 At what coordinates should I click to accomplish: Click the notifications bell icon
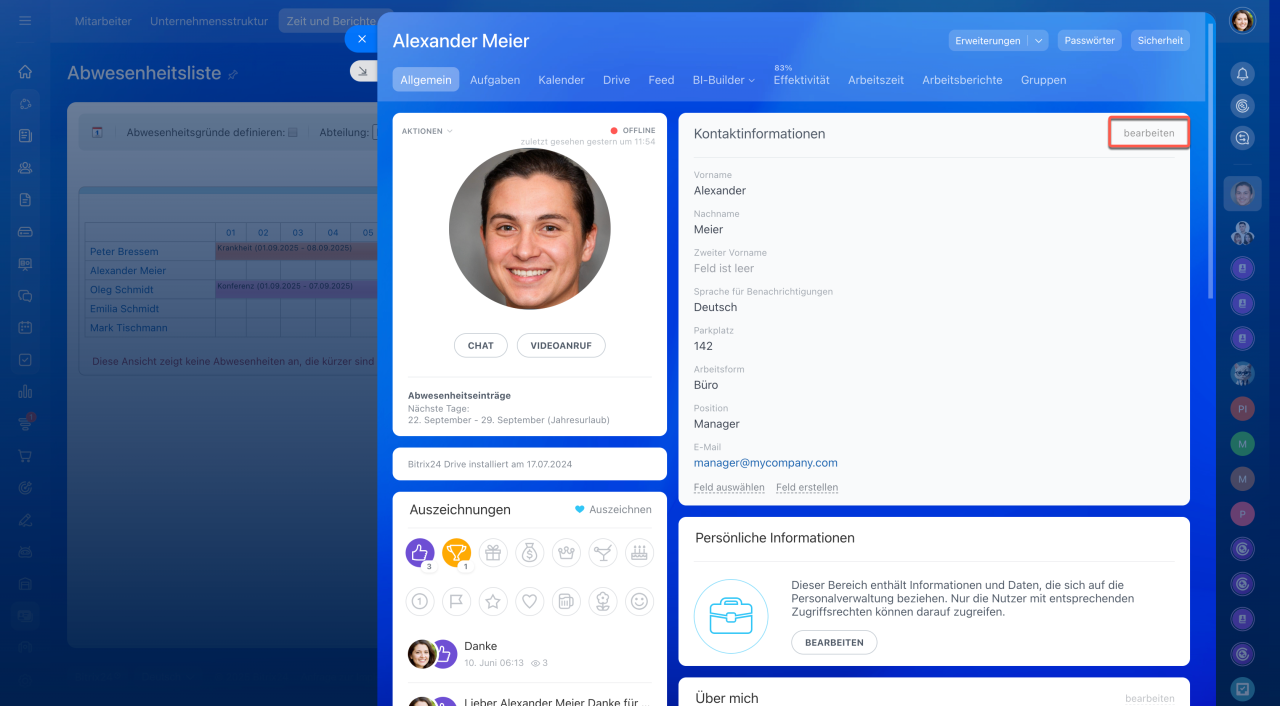point(1242,73)
